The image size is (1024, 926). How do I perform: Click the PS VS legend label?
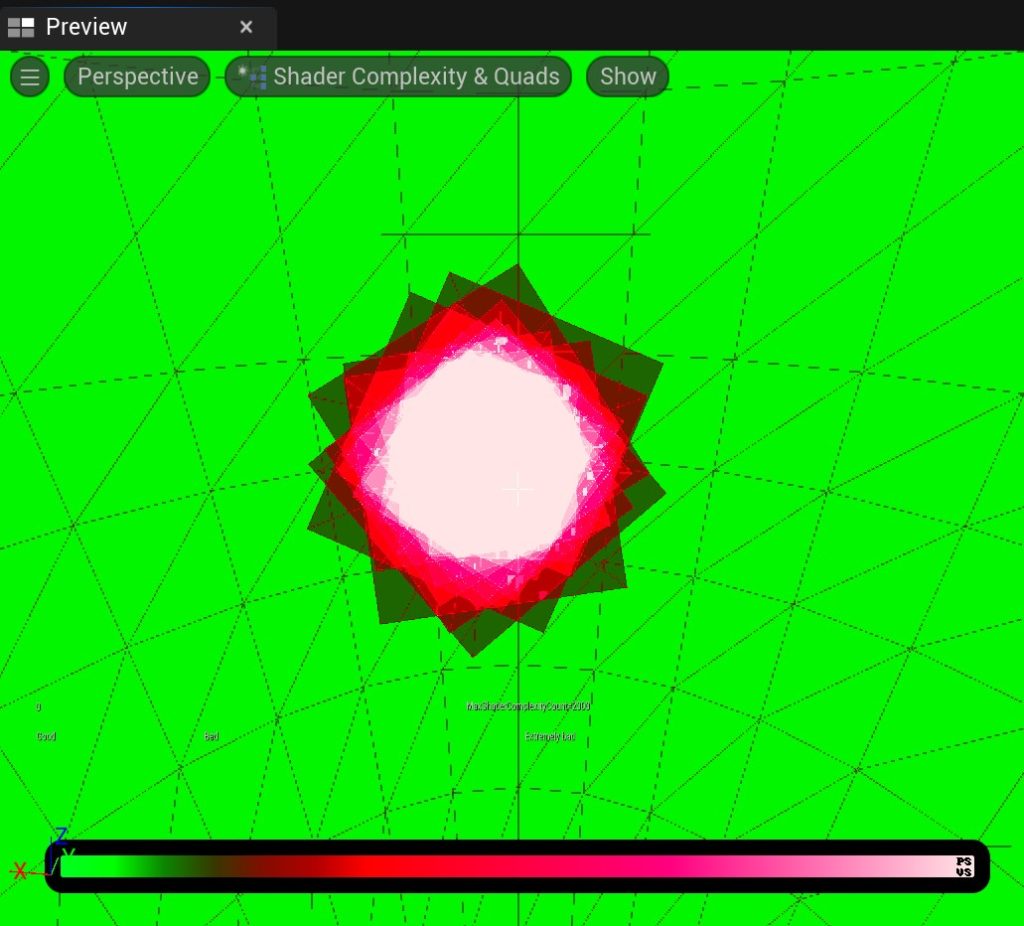click(963, 866)
